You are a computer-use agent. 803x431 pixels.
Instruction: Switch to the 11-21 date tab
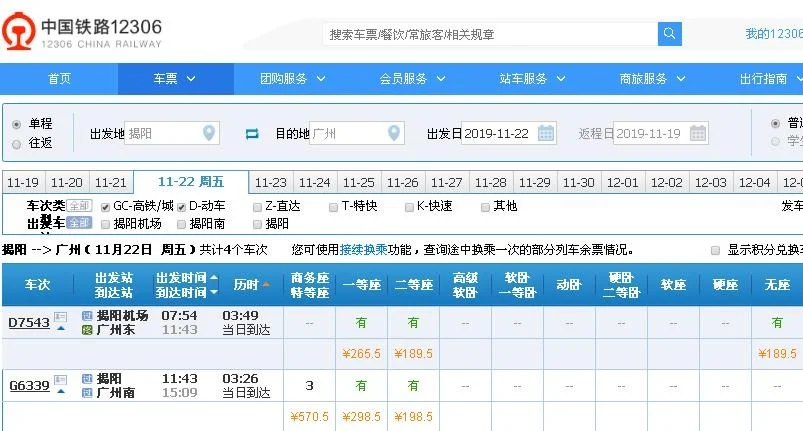(x=111, y=183)
